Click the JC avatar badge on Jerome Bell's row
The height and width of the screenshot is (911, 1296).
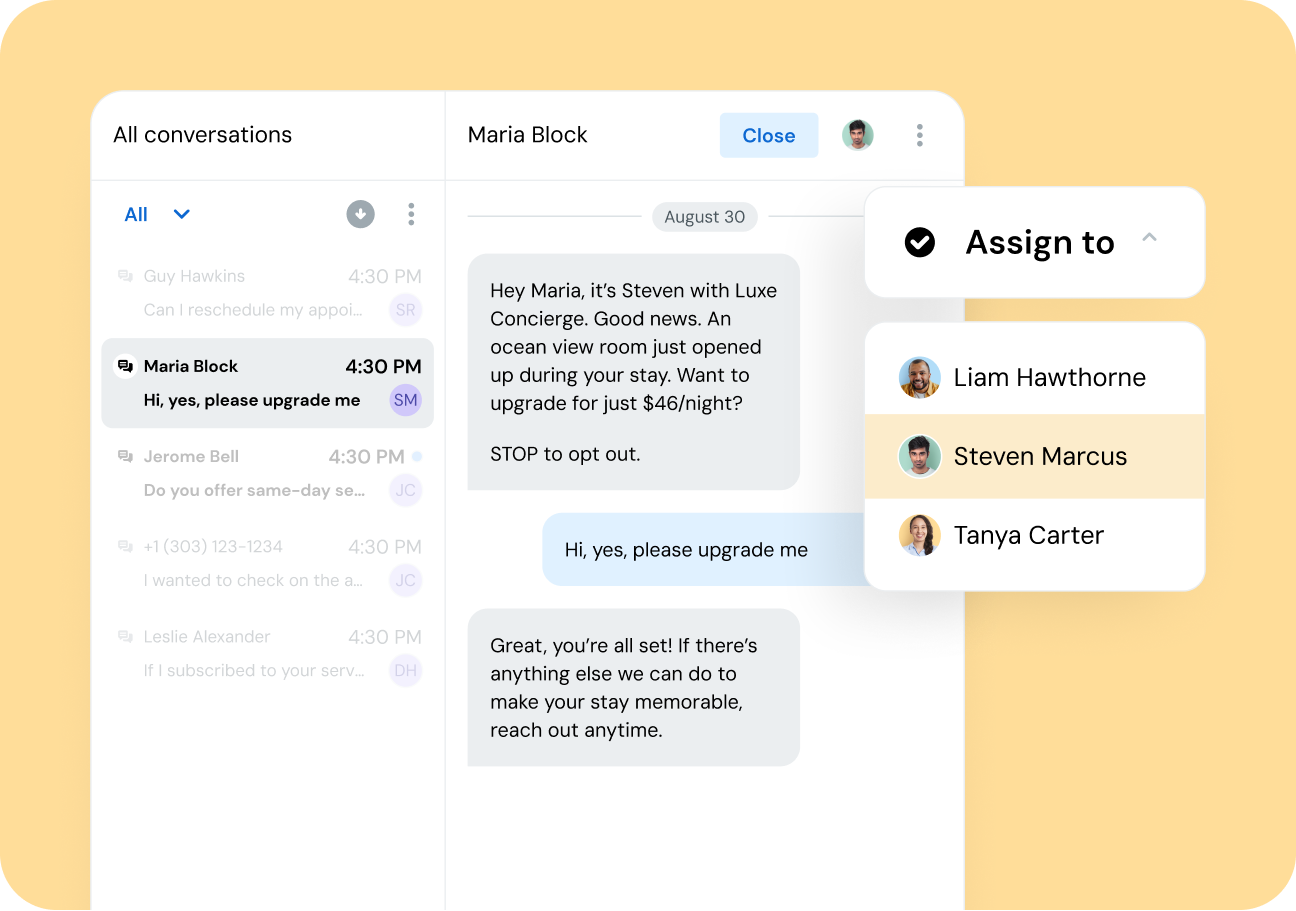pos(405,490)
